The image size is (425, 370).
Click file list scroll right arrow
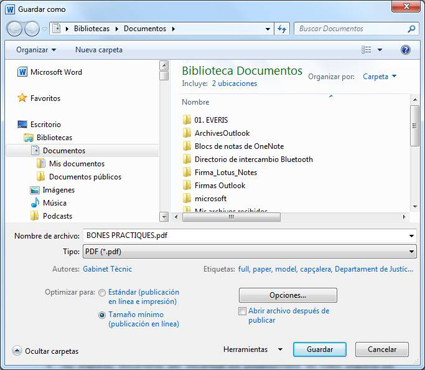pyautogui.click(x=404, y=217)
